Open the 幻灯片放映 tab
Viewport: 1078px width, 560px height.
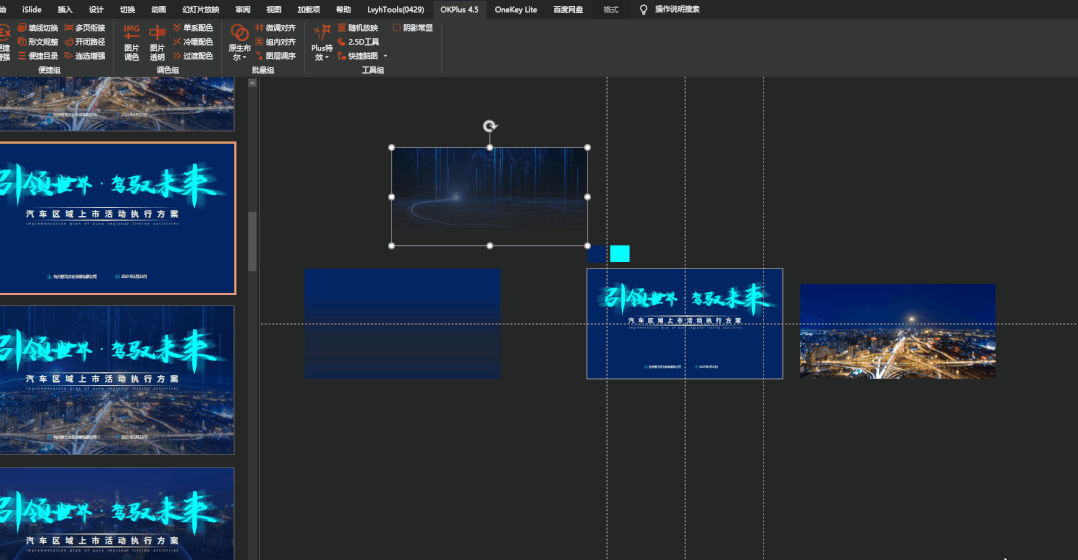pyautogui.click(x=201, y=10)
